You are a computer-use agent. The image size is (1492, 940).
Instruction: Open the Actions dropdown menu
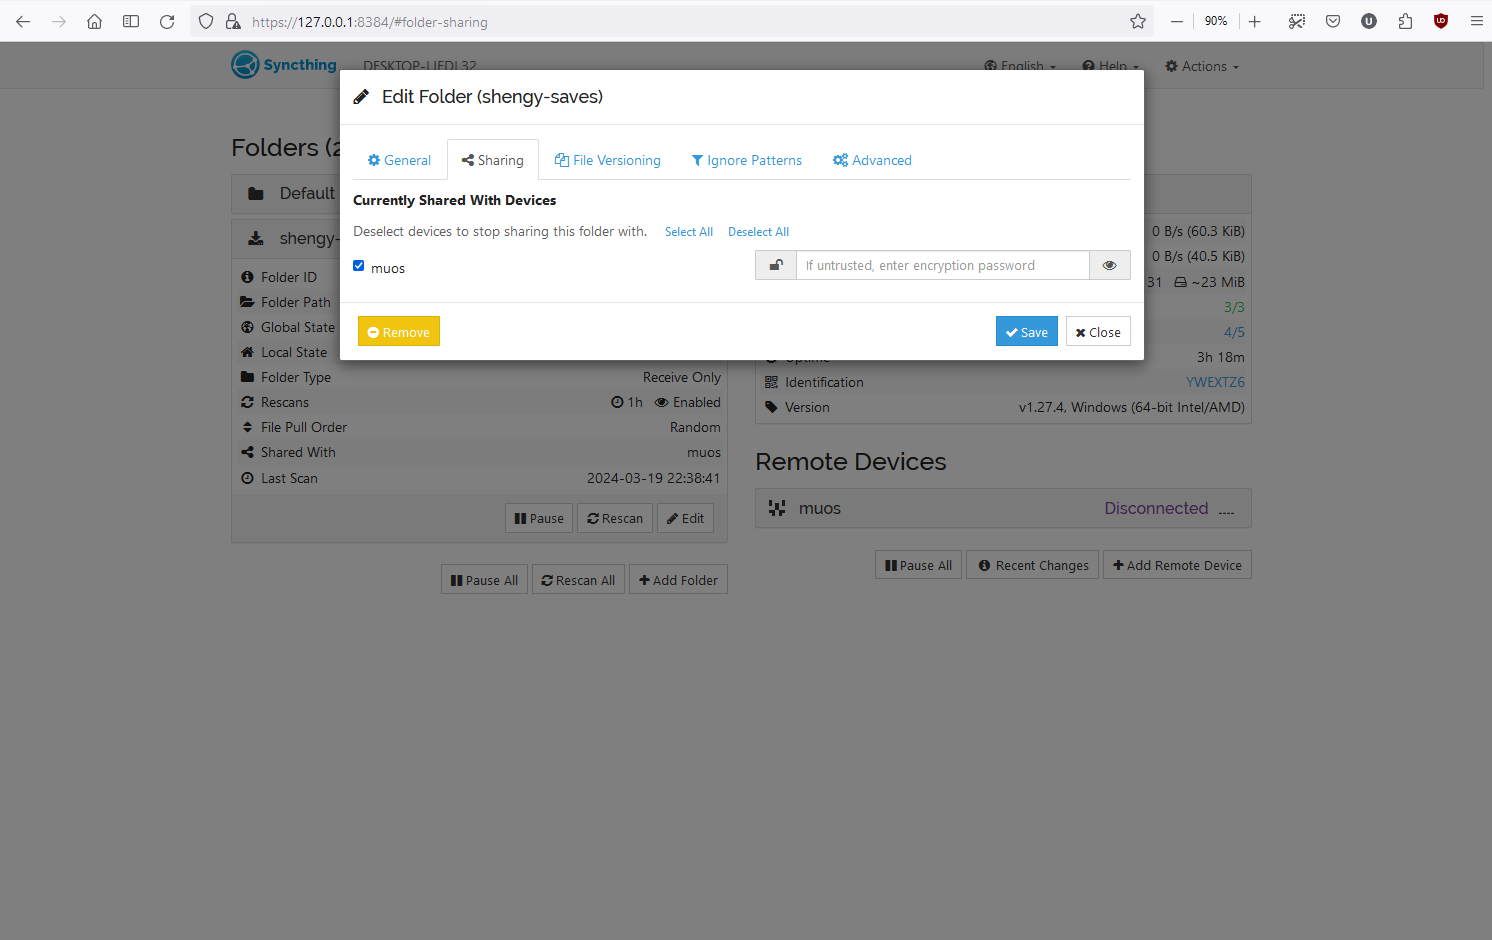coord(1202,67)
